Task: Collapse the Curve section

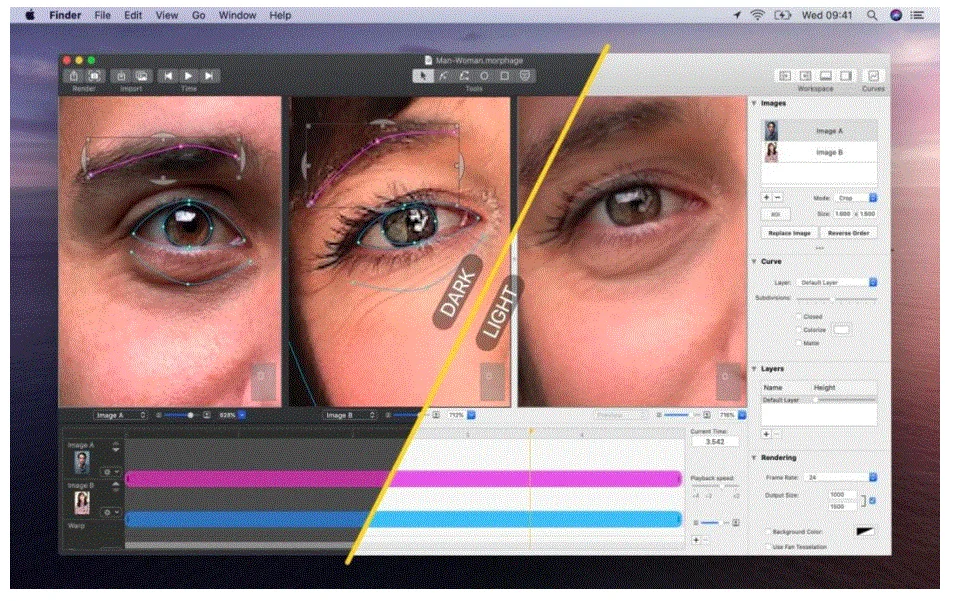Action: 754,261
